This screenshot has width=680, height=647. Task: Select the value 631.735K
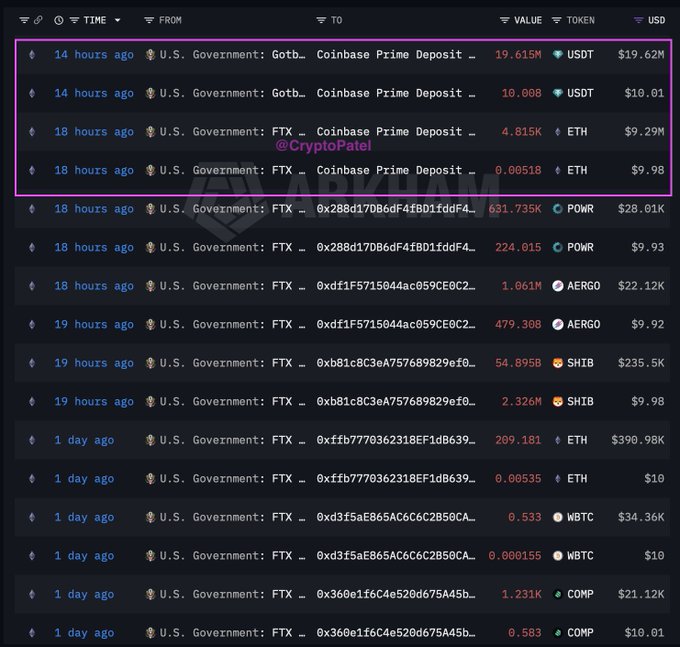[515, 209]
